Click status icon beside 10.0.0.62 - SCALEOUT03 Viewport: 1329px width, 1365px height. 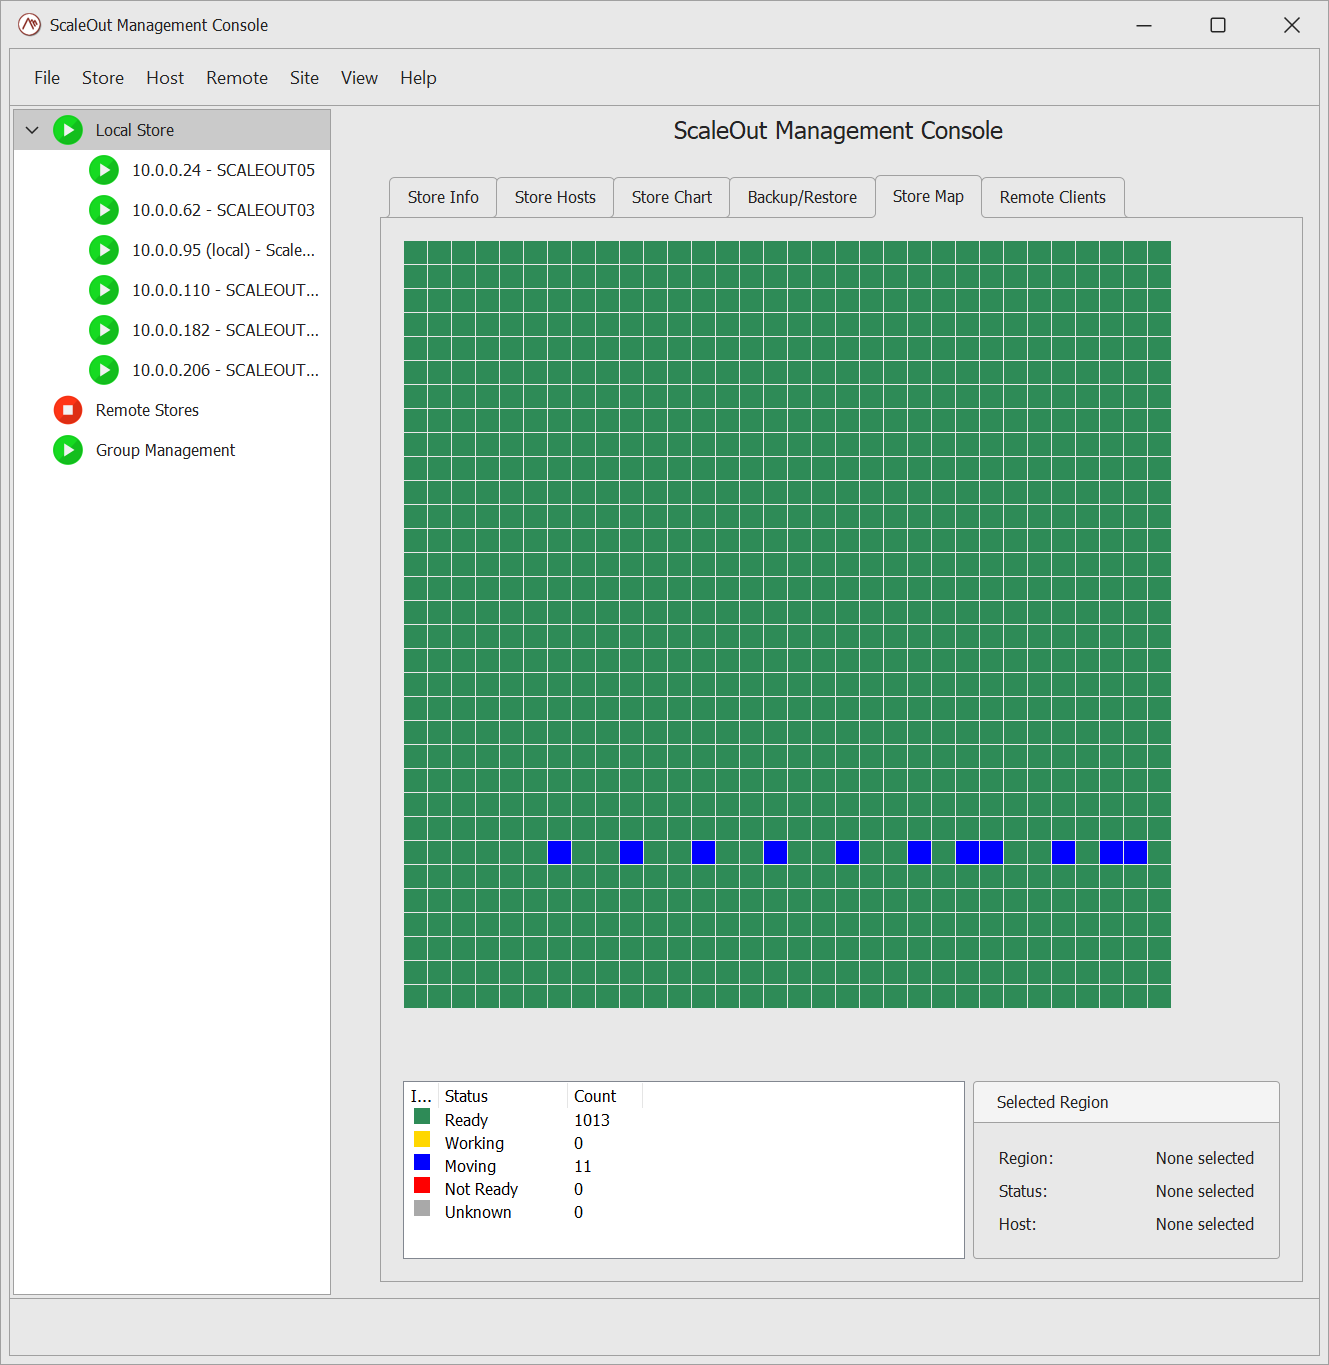point(104,210)
